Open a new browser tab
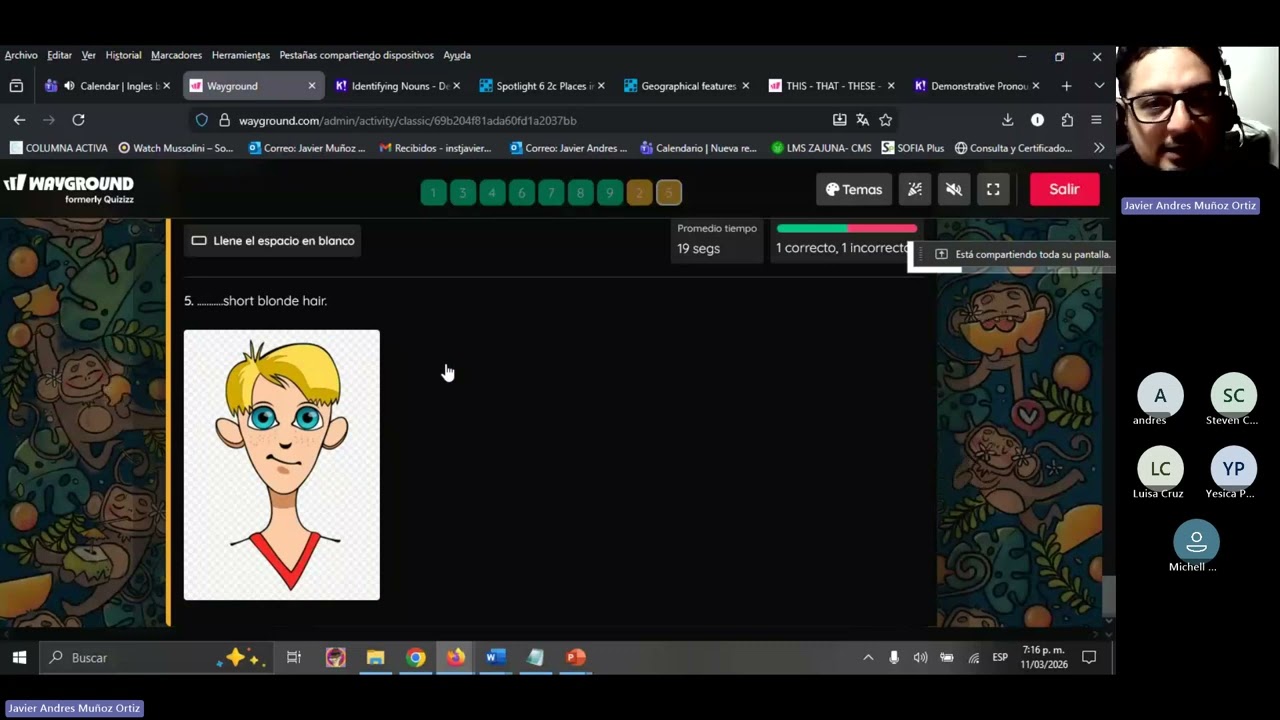 coord(1066,86)
